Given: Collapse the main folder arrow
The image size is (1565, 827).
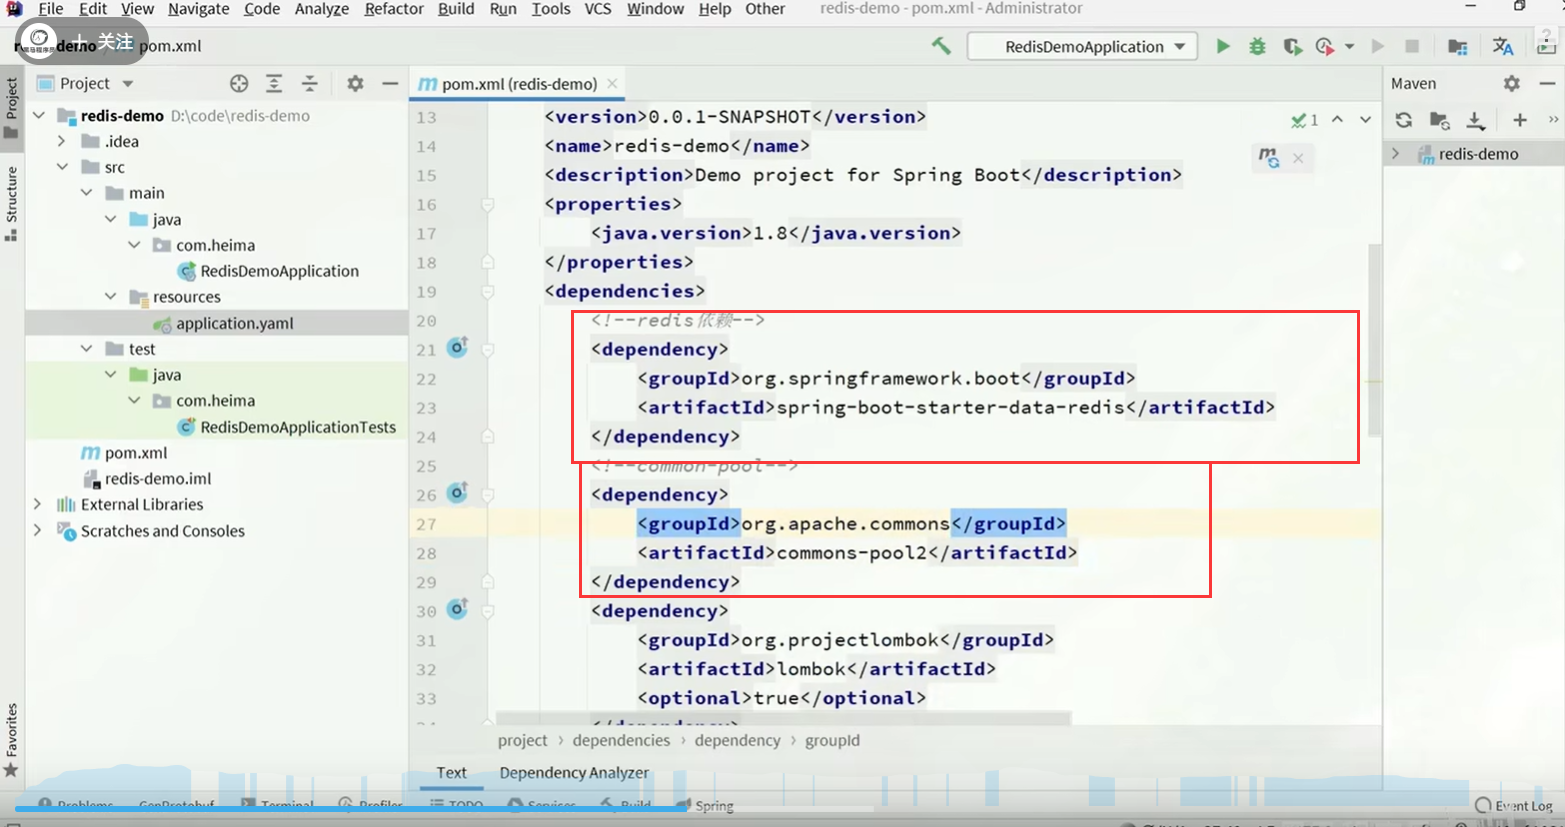Looking at the screenshot, I should [87, 193].
